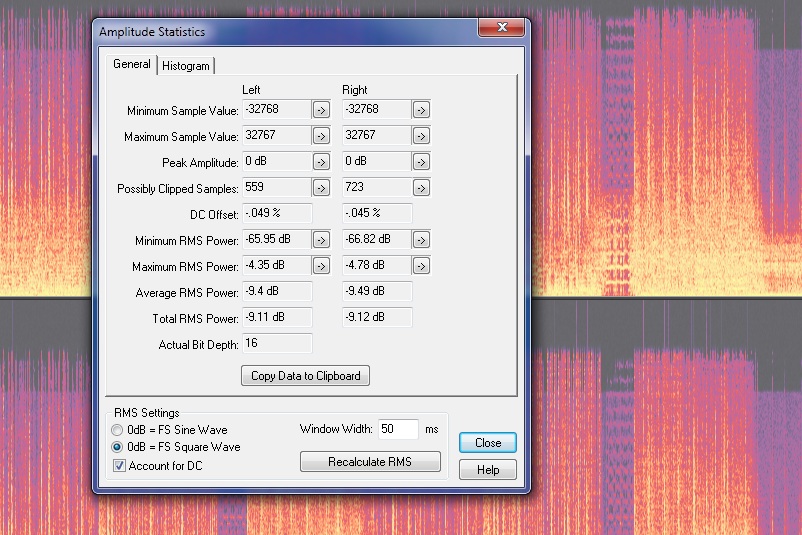Click arrow next to Right Minimum Sample Value
This screenshot has width=802, height=535.
coord(421,110)
